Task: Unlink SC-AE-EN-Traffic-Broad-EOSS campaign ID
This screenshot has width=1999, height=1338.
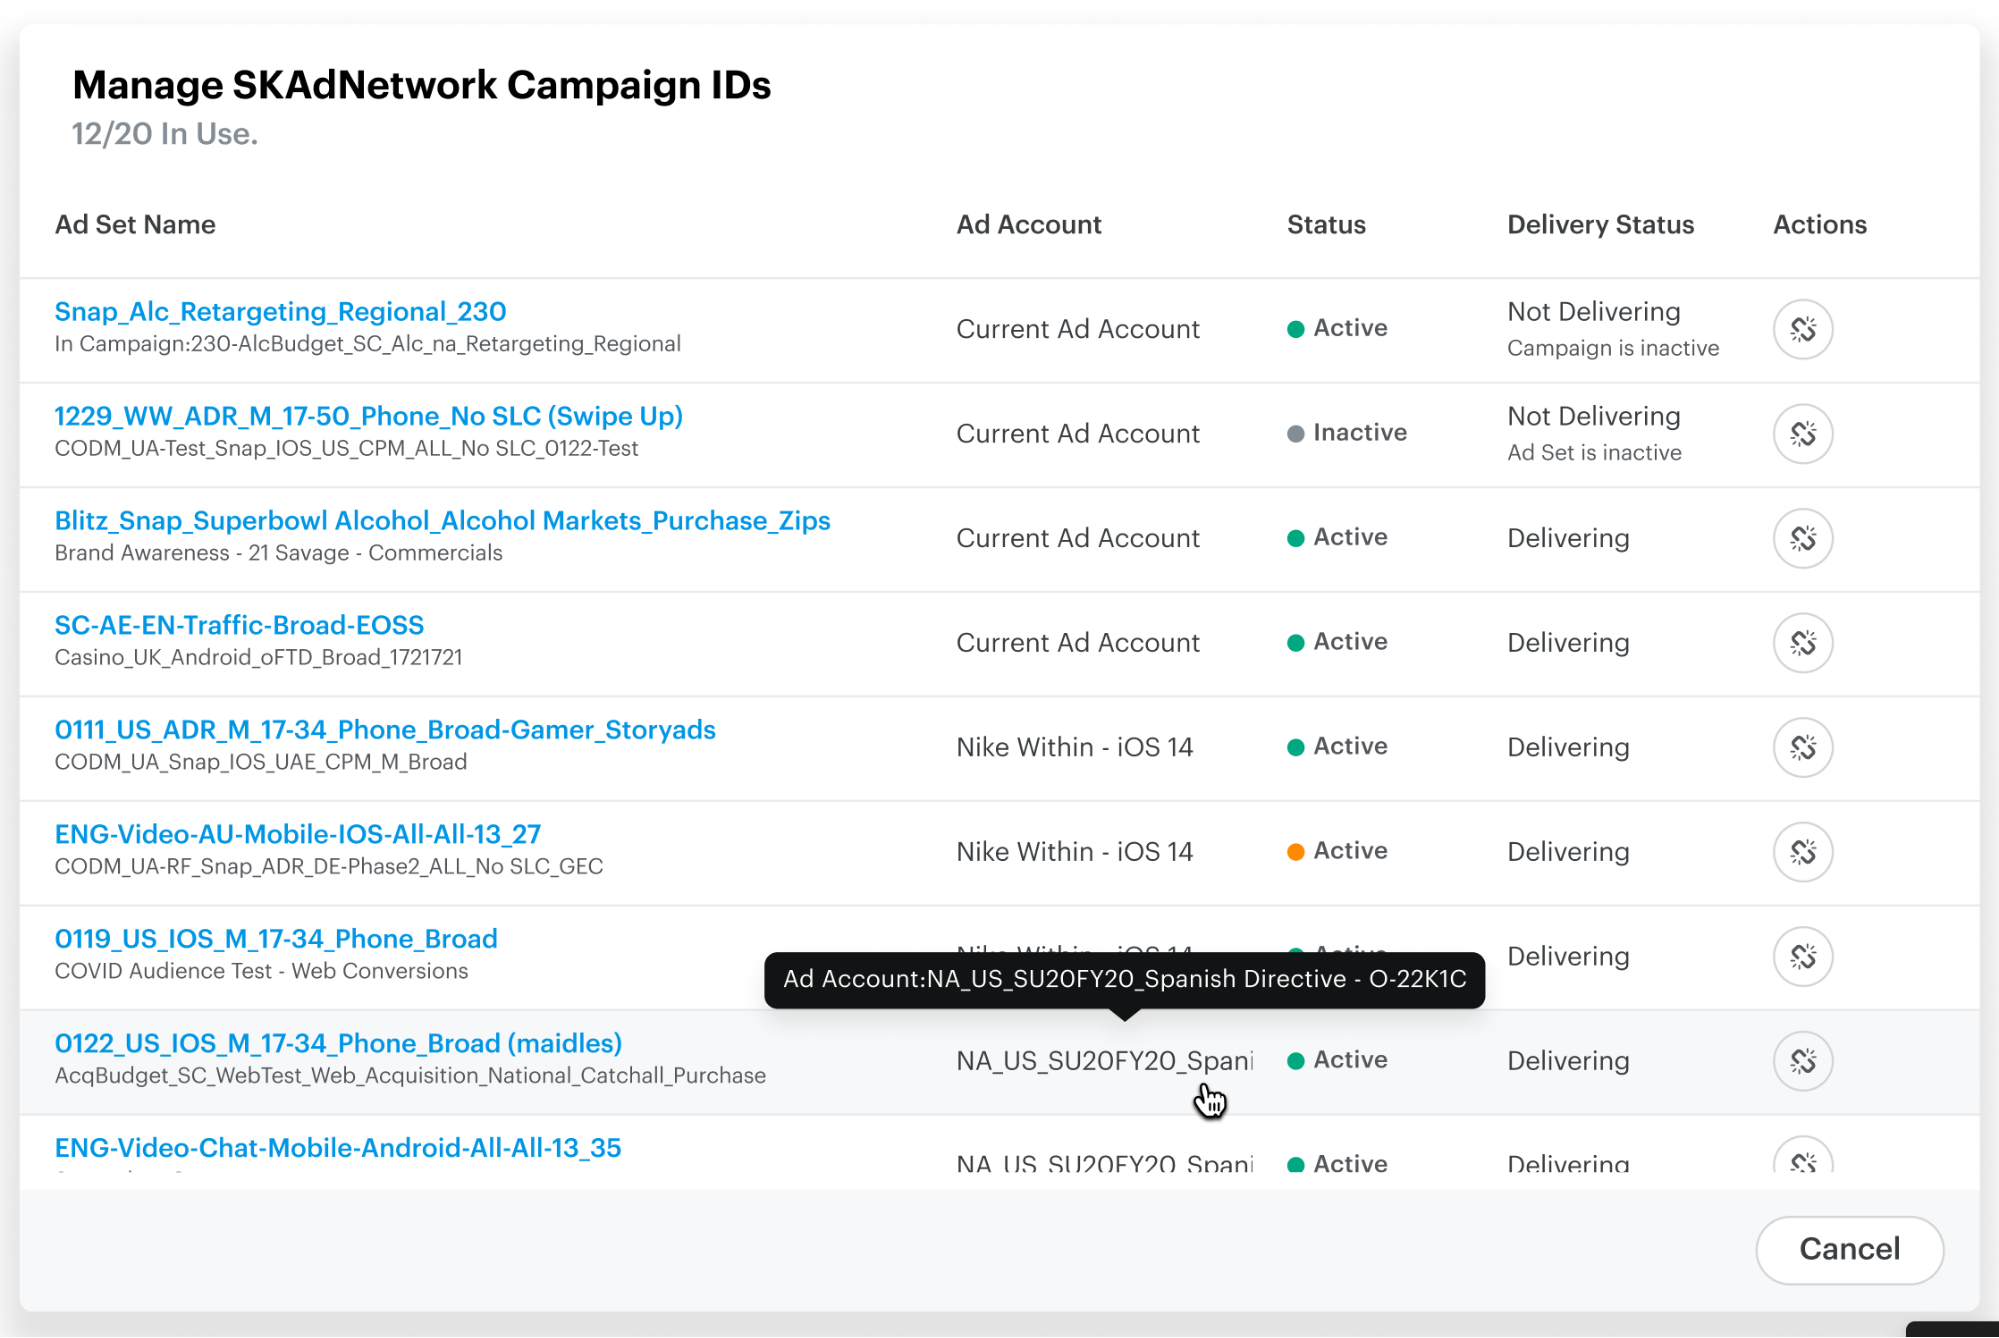Action: click(x=1802, y=643)
